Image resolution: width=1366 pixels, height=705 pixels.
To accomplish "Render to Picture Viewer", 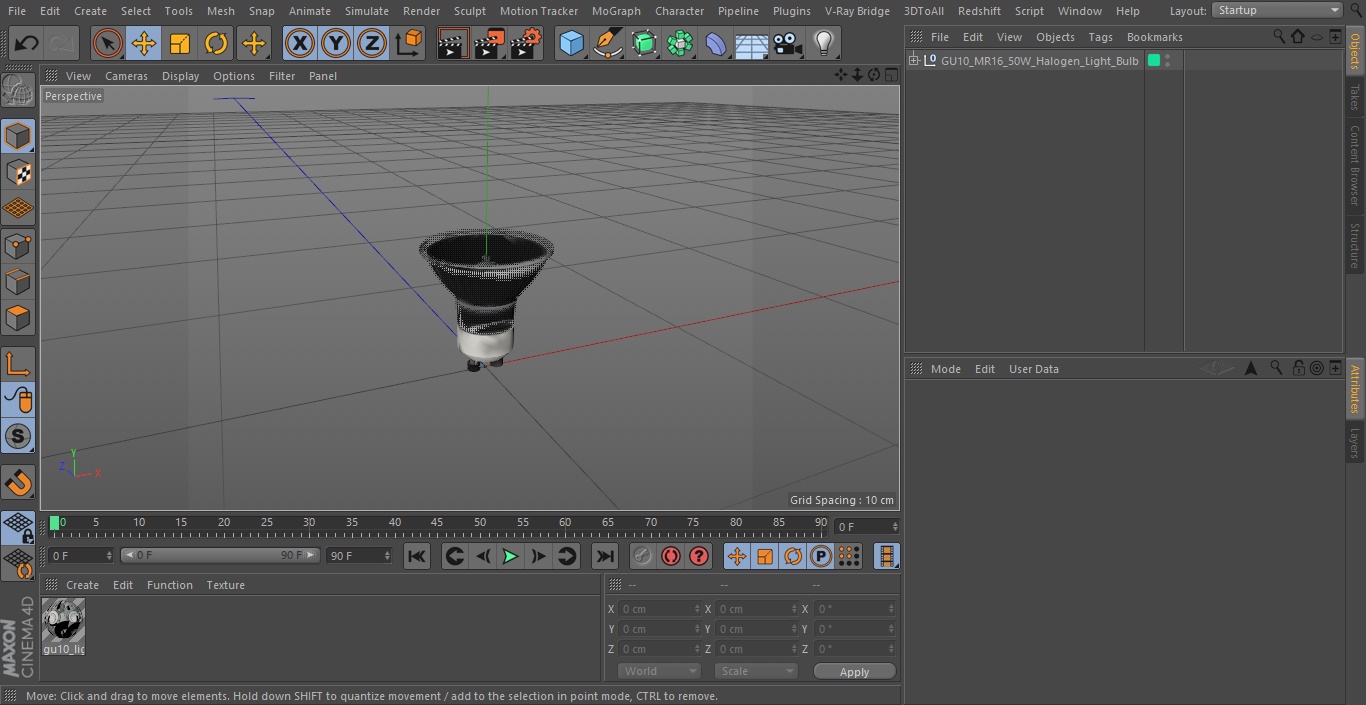I will tap(489, 43).
